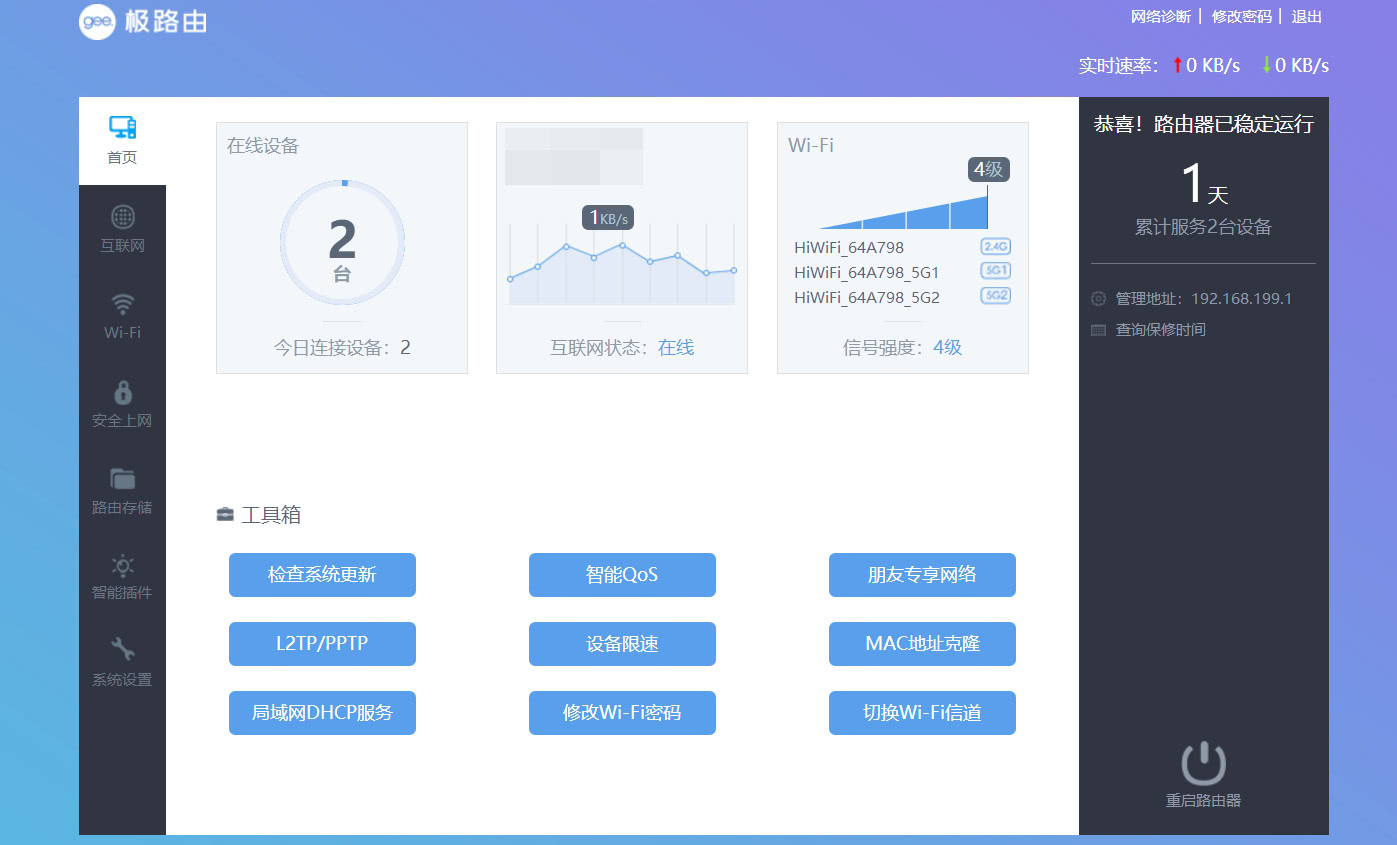This screenshot has width=1397, height=845.
Task: Click the 切换Wi-Fi信道 button
Action: (x=922, y=713)
